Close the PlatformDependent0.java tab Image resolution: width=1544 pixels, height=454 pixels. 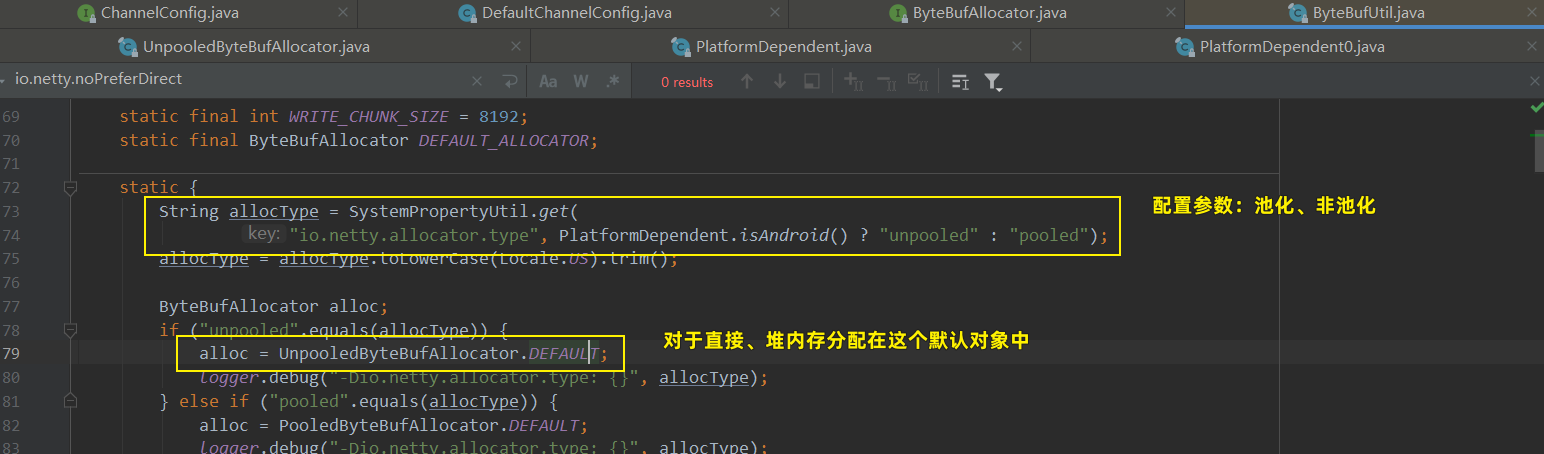[1530, 47]
